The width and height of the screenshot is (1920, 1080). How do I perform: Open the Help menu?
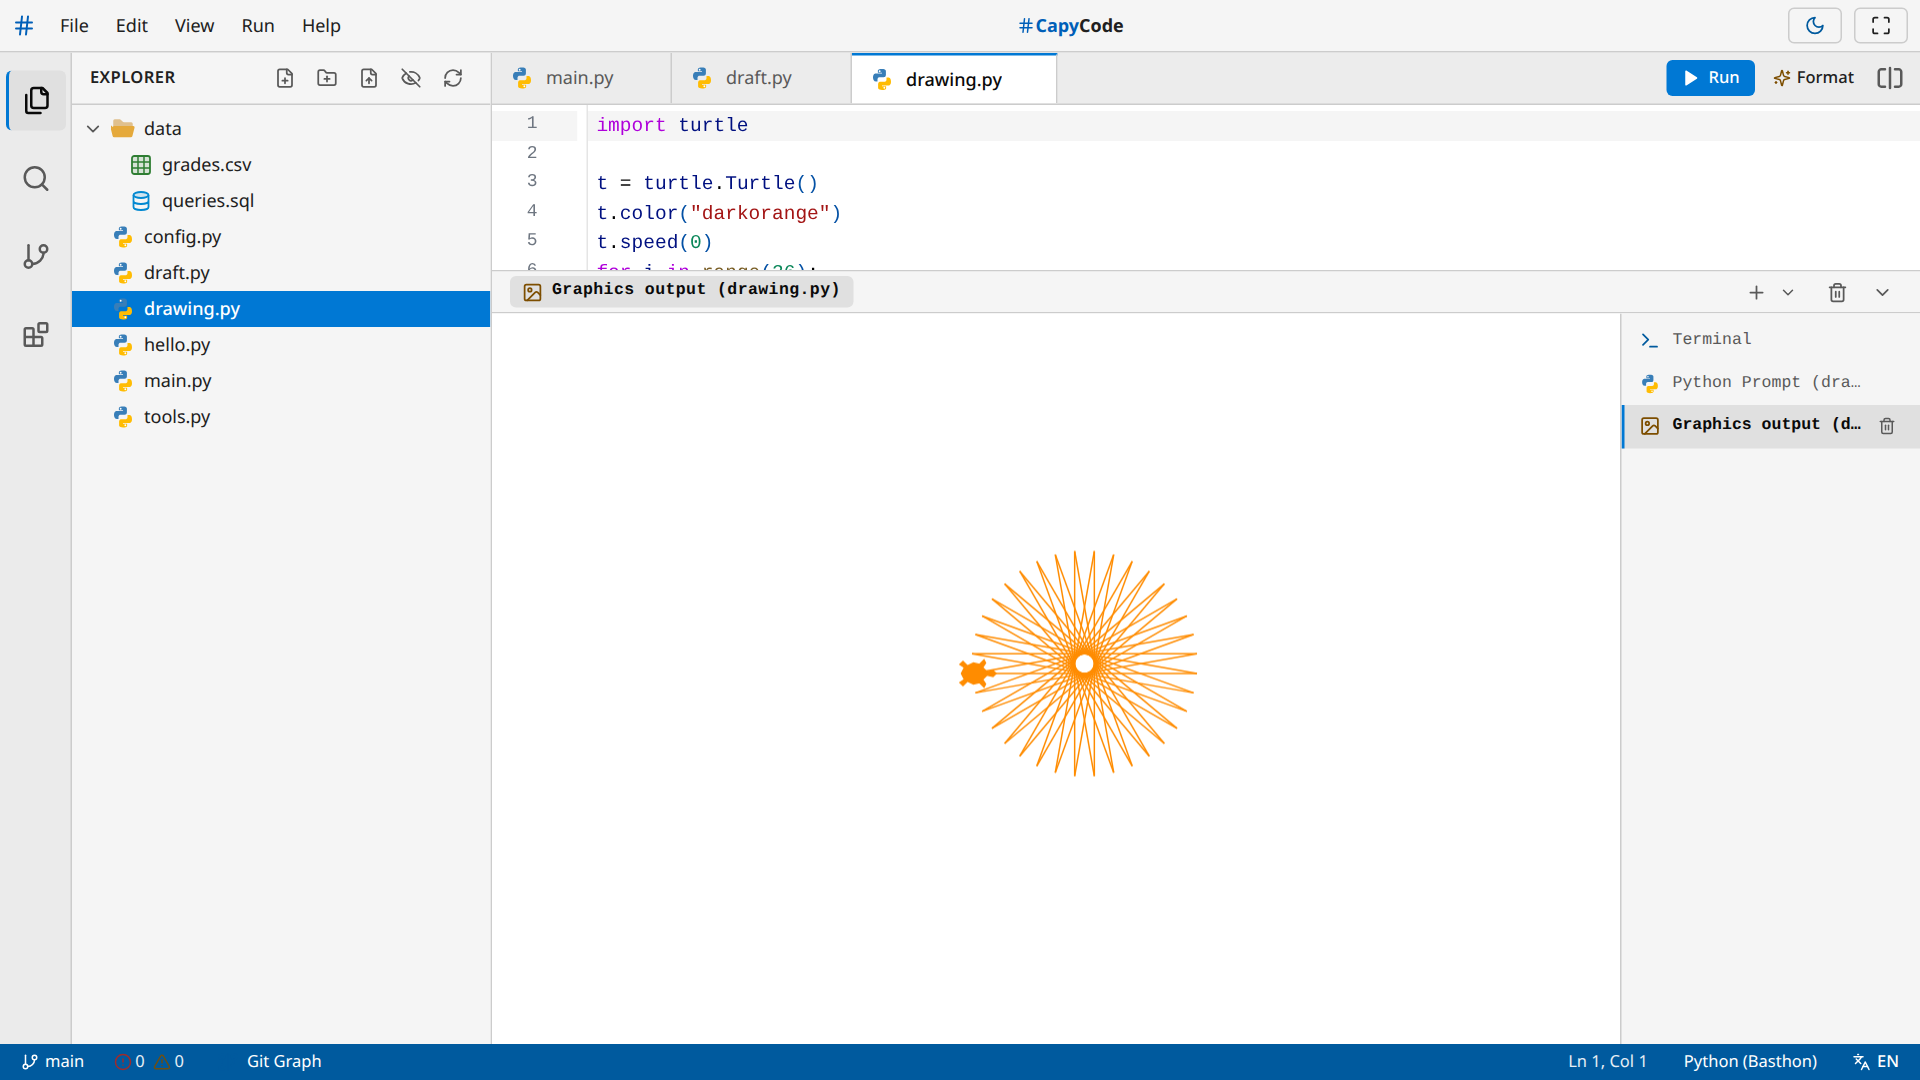[x=321, y=26]
